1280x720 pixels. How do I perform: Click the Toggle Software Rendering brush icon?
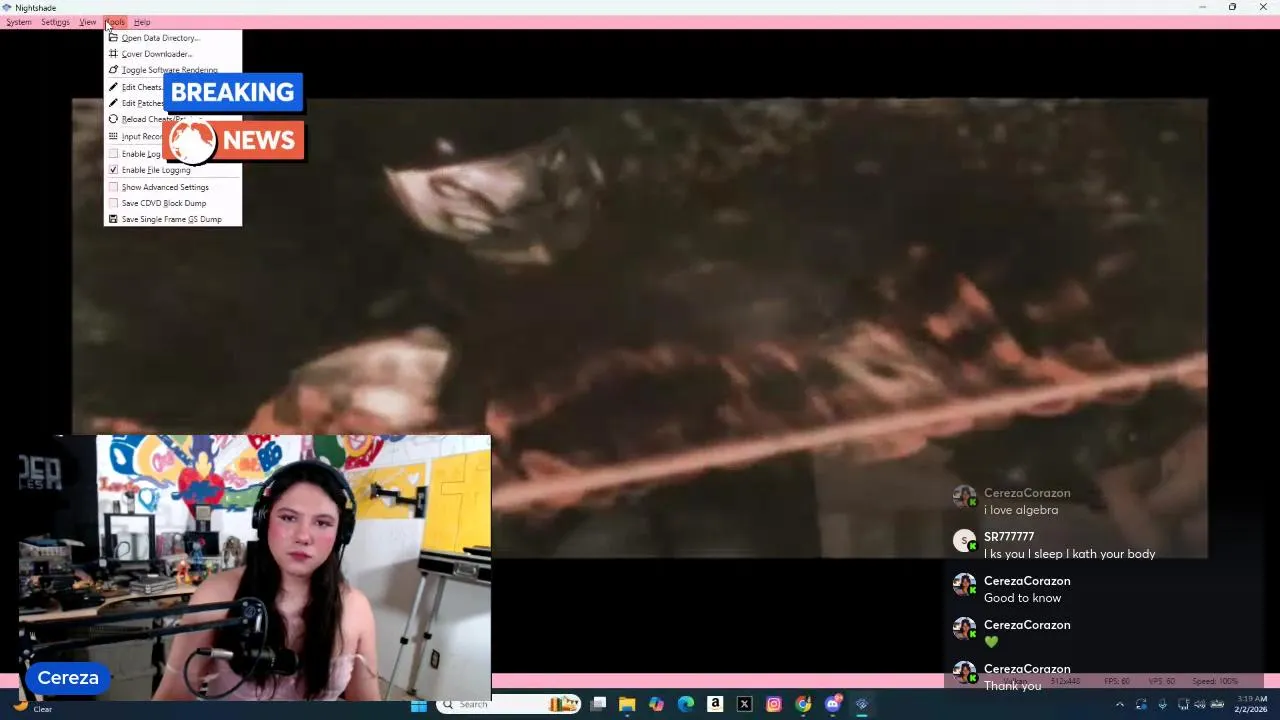113,70
